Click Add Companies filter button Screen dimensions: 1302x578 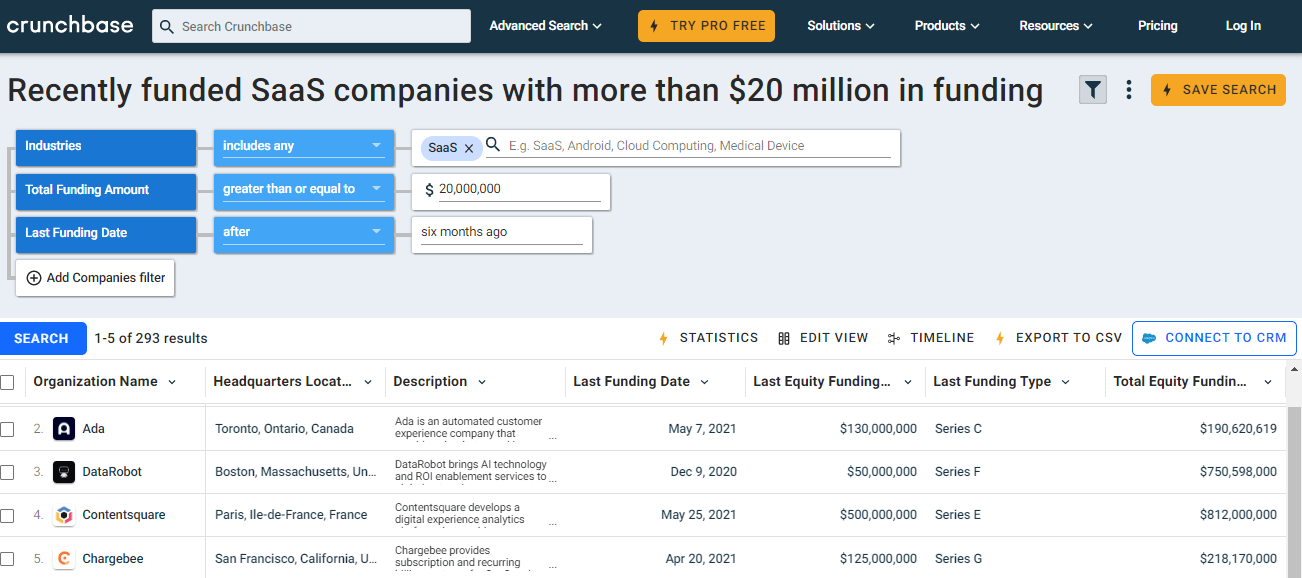(x=96, y=278)
